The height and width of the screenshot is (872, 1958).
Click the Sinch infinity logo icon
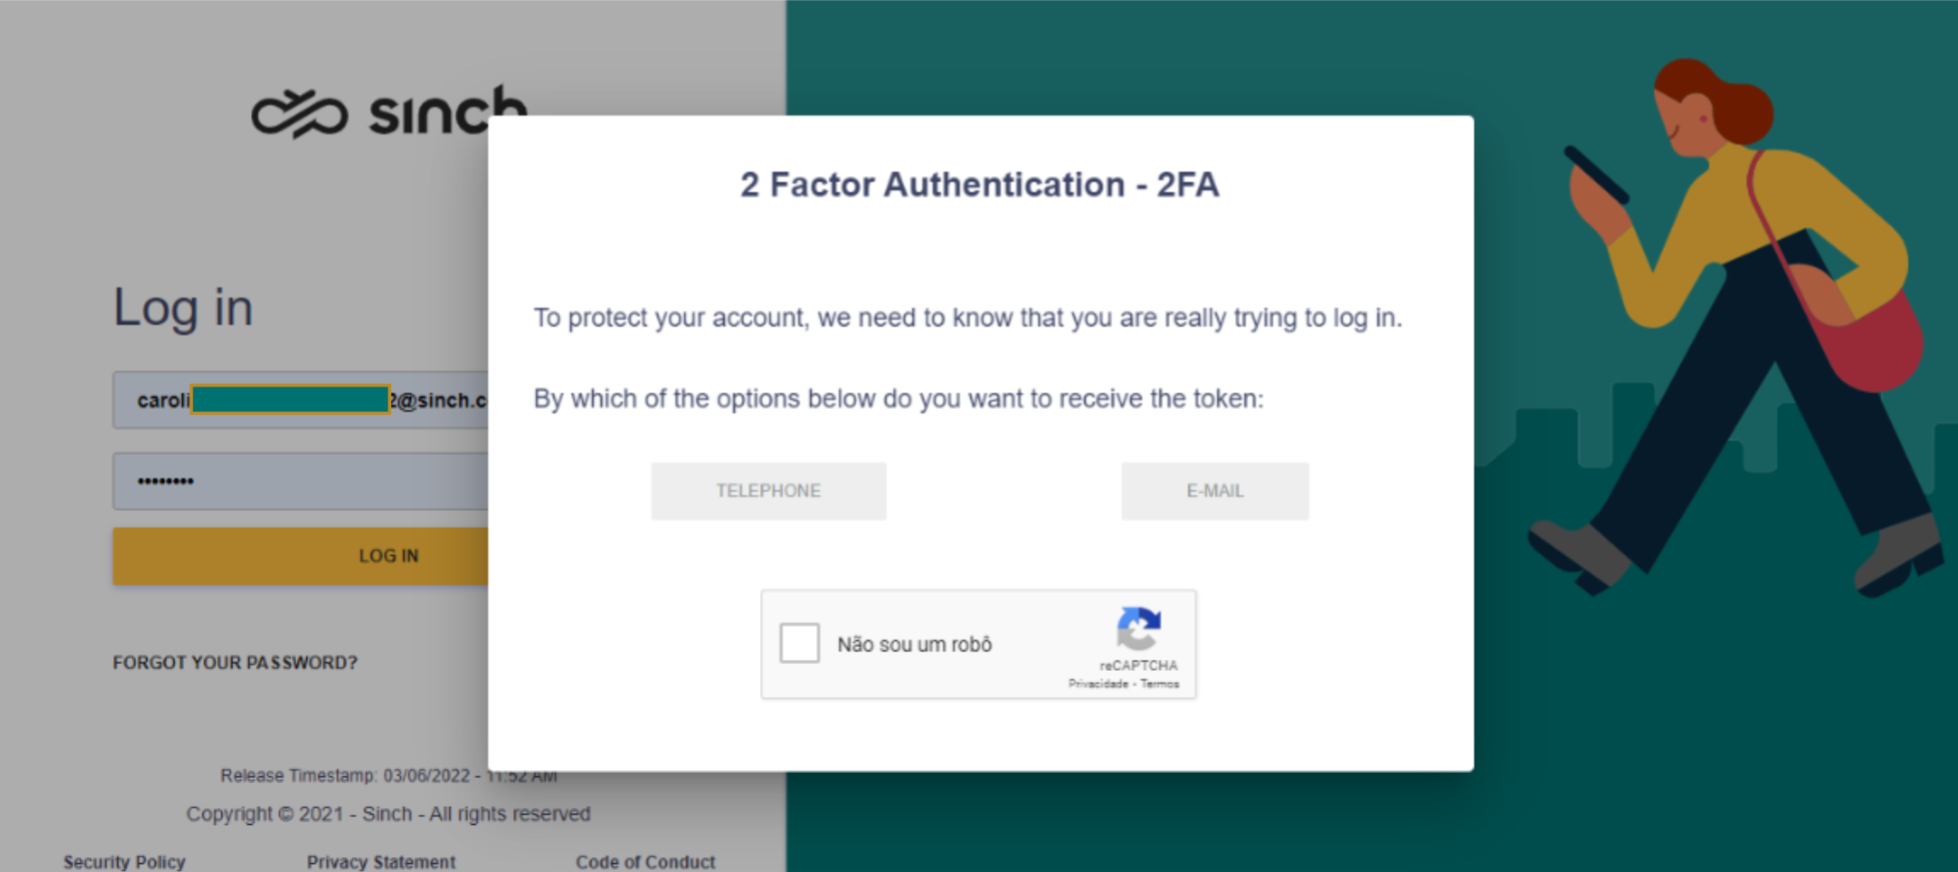click(299, 114)
